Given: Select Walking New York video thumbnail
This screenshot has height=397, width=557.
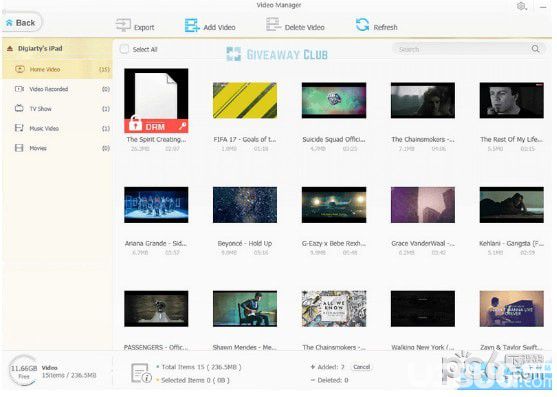Looking at the screenshot, I should (x=423, y=309).
